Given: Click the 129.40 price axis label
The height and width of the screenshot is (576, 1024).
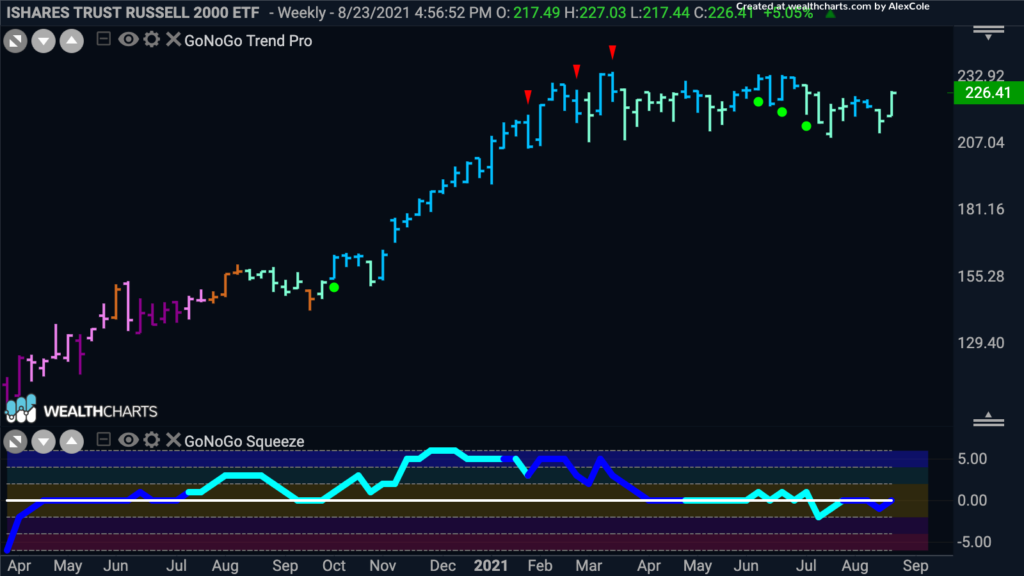Looking at the screenshot, I should (980, 343).
